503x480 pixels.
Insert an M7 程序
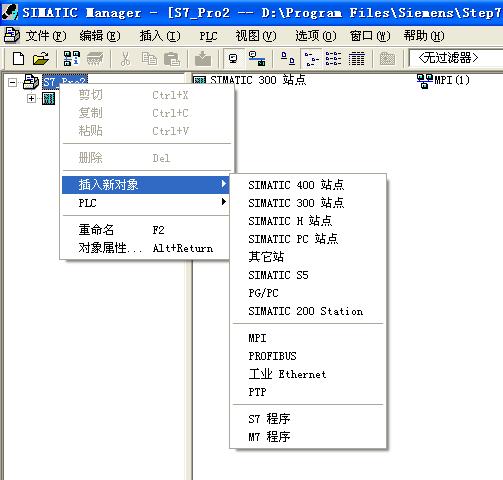308,437
